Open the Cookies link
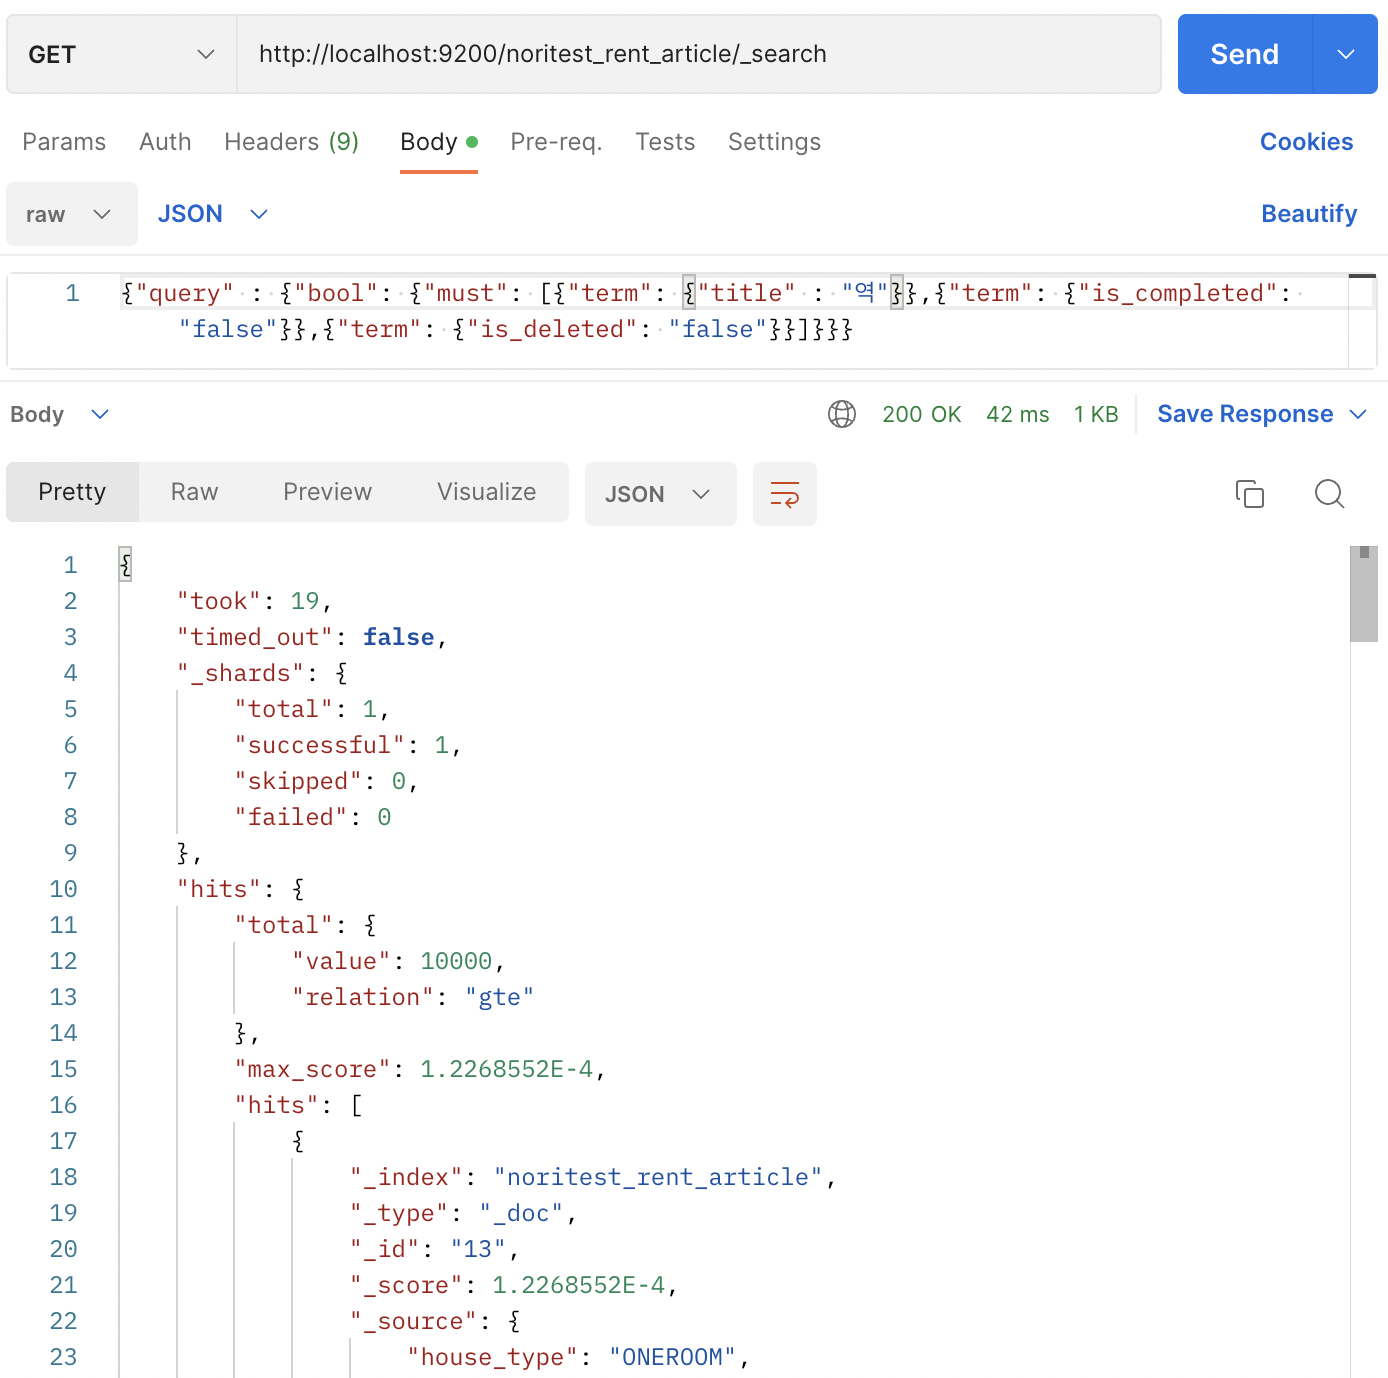Screen dimensions: 1388x1378 pyautogui.click(x=1306, y=142)
